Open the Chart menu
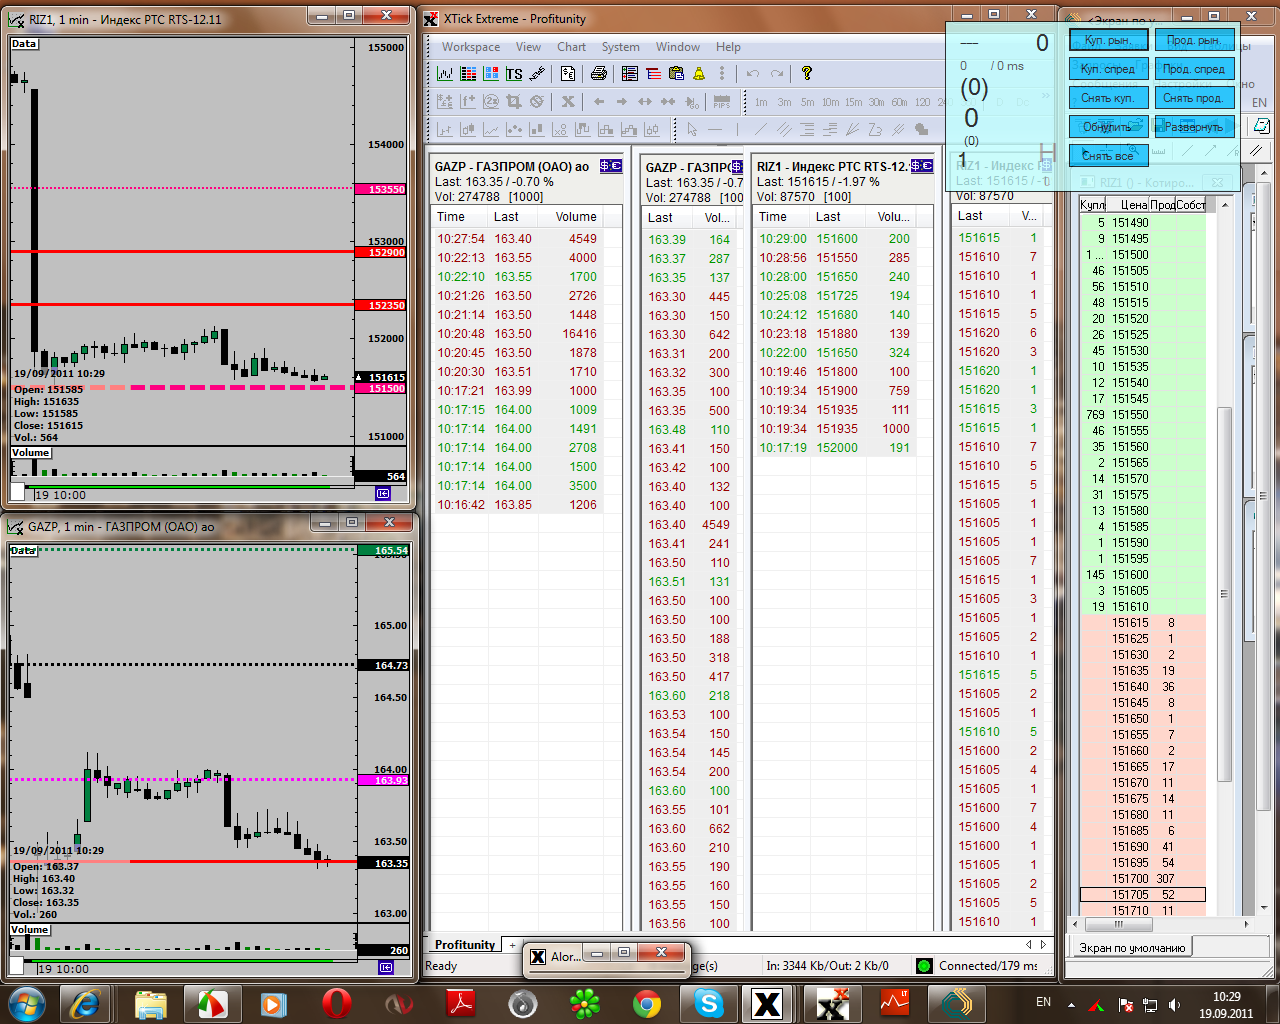The height and width of the screenshot is (1024, 1280). point(572,47)
